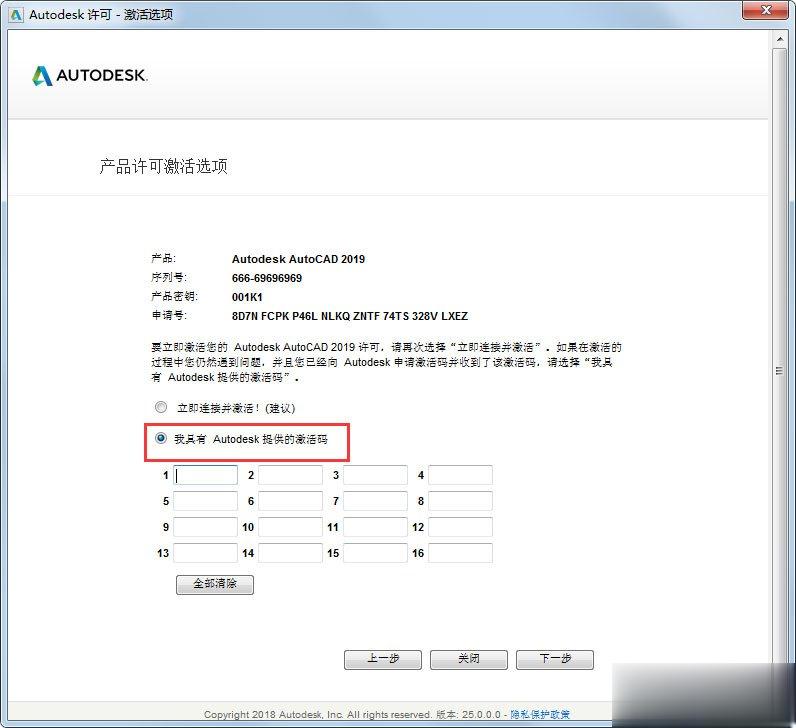The width and height of the screenshot is (796, 728).
Task: Focus activation code field 11
Action: coord(375,527)
